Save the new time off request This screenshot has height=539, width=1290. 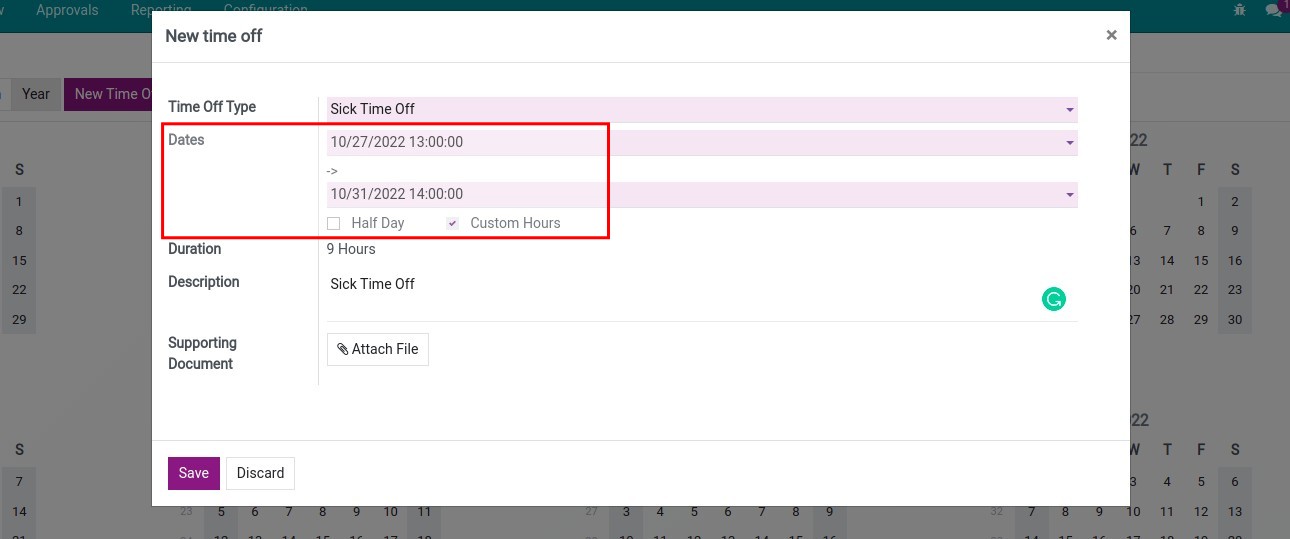[193, 473]
